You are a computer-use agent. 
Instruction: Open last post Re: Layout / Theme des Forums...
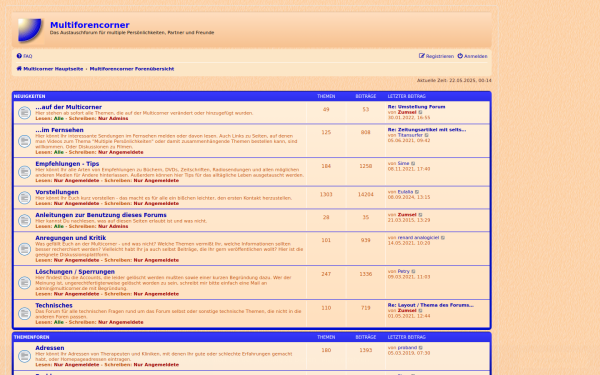tap(430, 305)
